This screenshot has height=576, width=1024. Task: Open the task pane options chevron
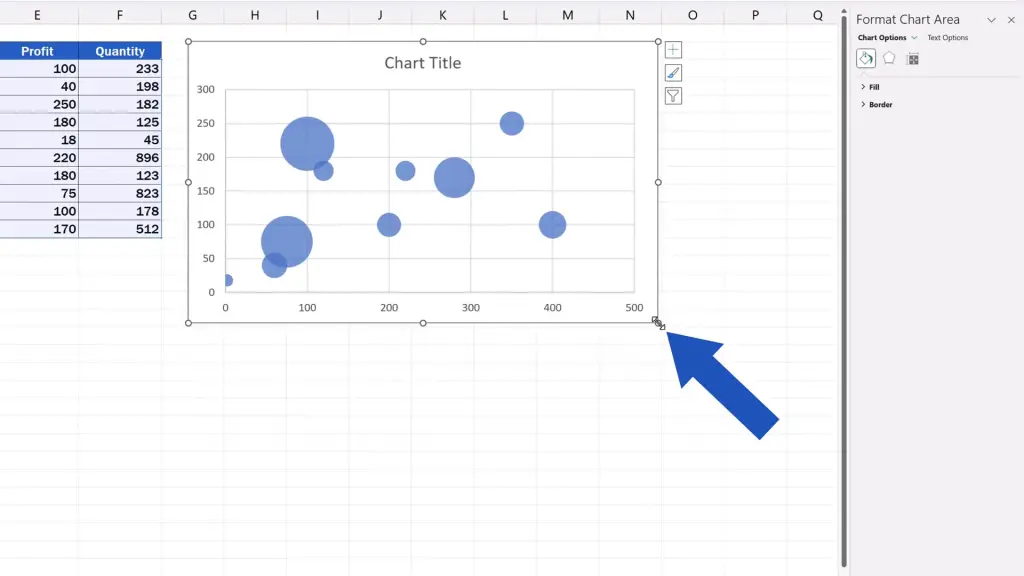tap(991, 20)
